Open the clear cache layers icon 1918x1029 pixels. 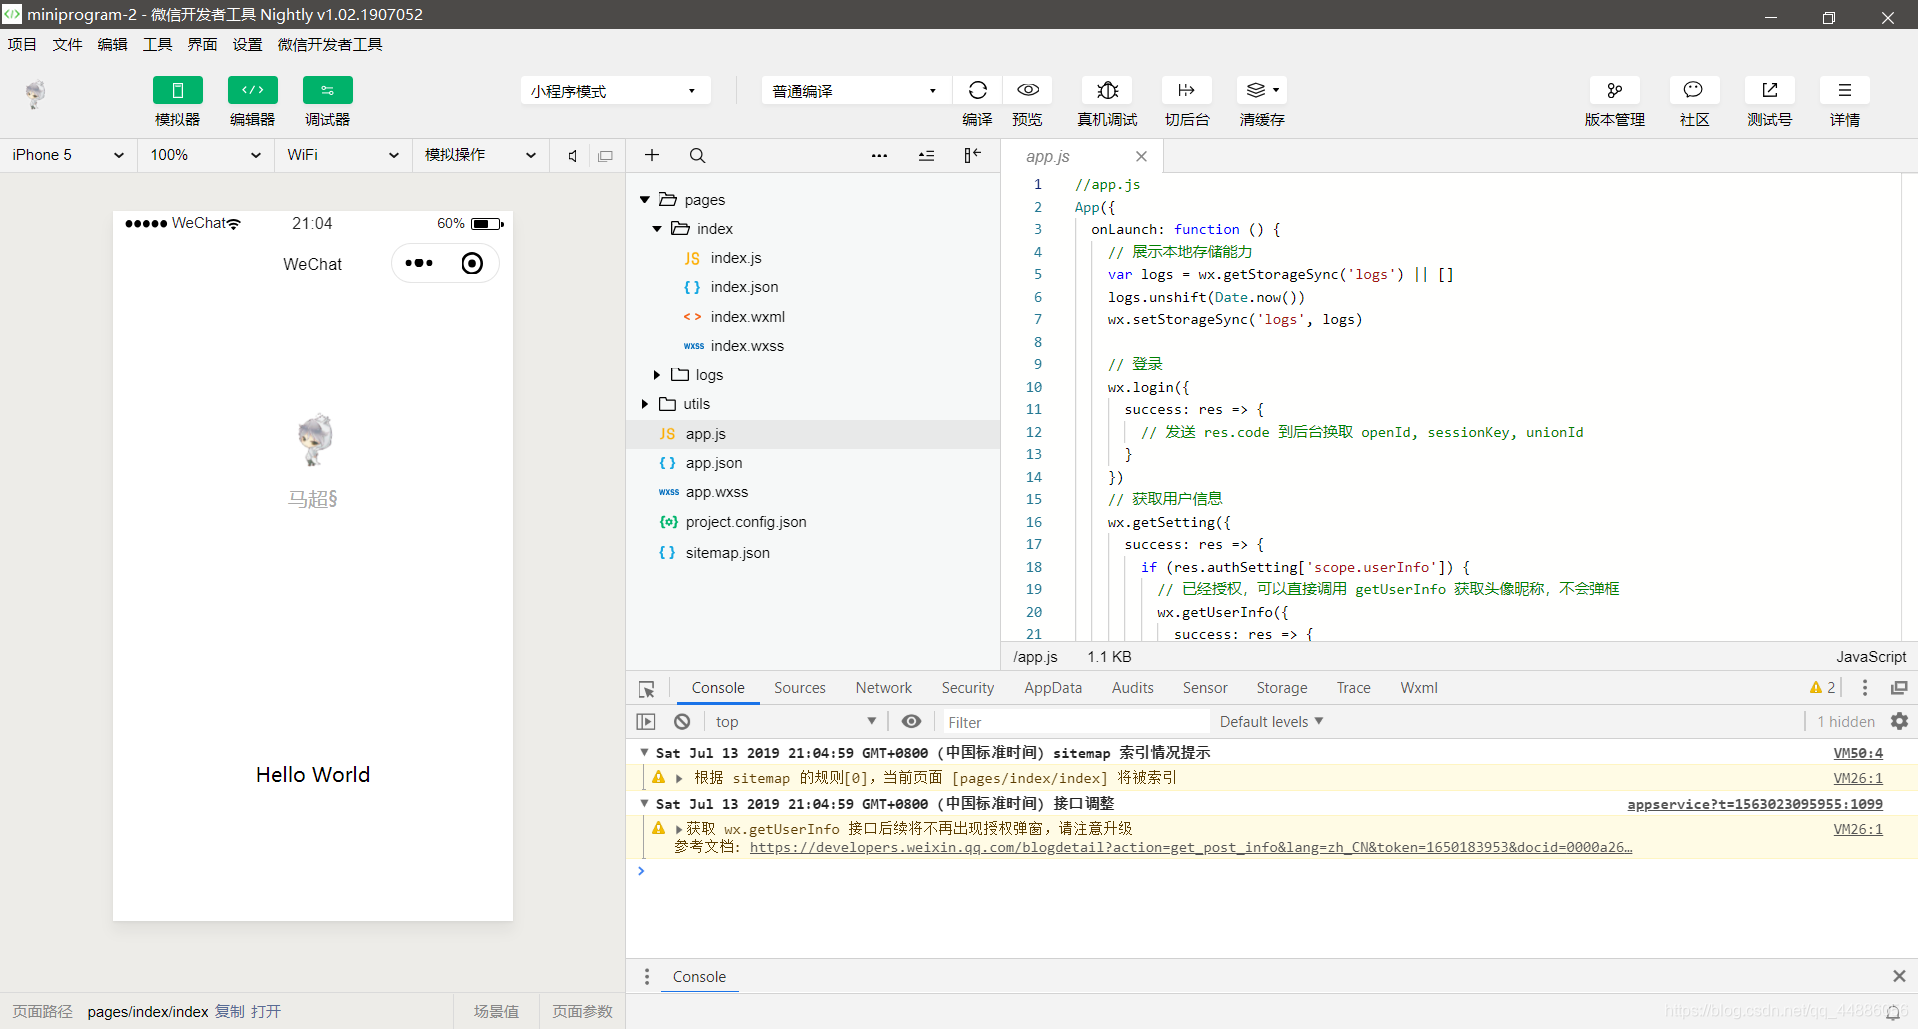coord(1262,90)
